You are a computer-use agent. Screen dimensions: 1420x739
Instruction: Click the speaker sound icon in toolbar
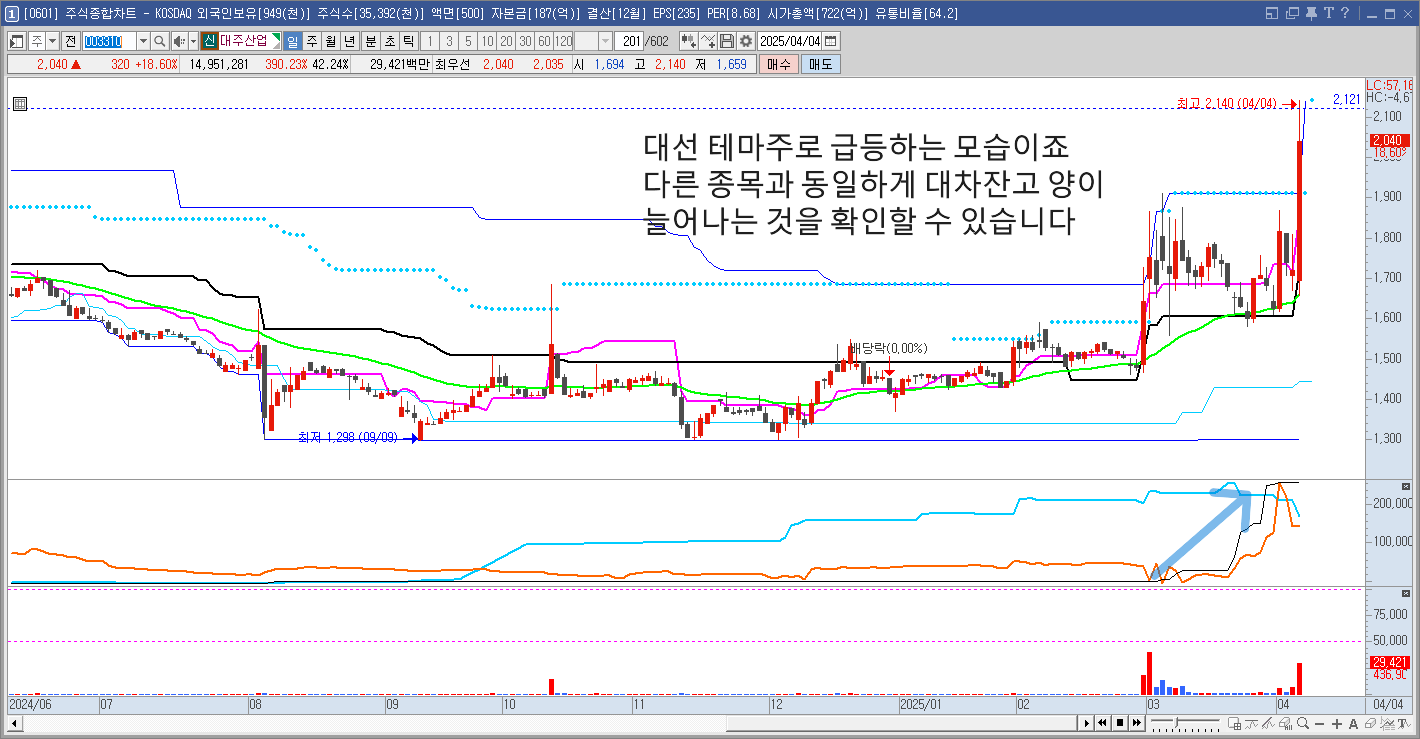pyautogui.click(x=179, y=41)
